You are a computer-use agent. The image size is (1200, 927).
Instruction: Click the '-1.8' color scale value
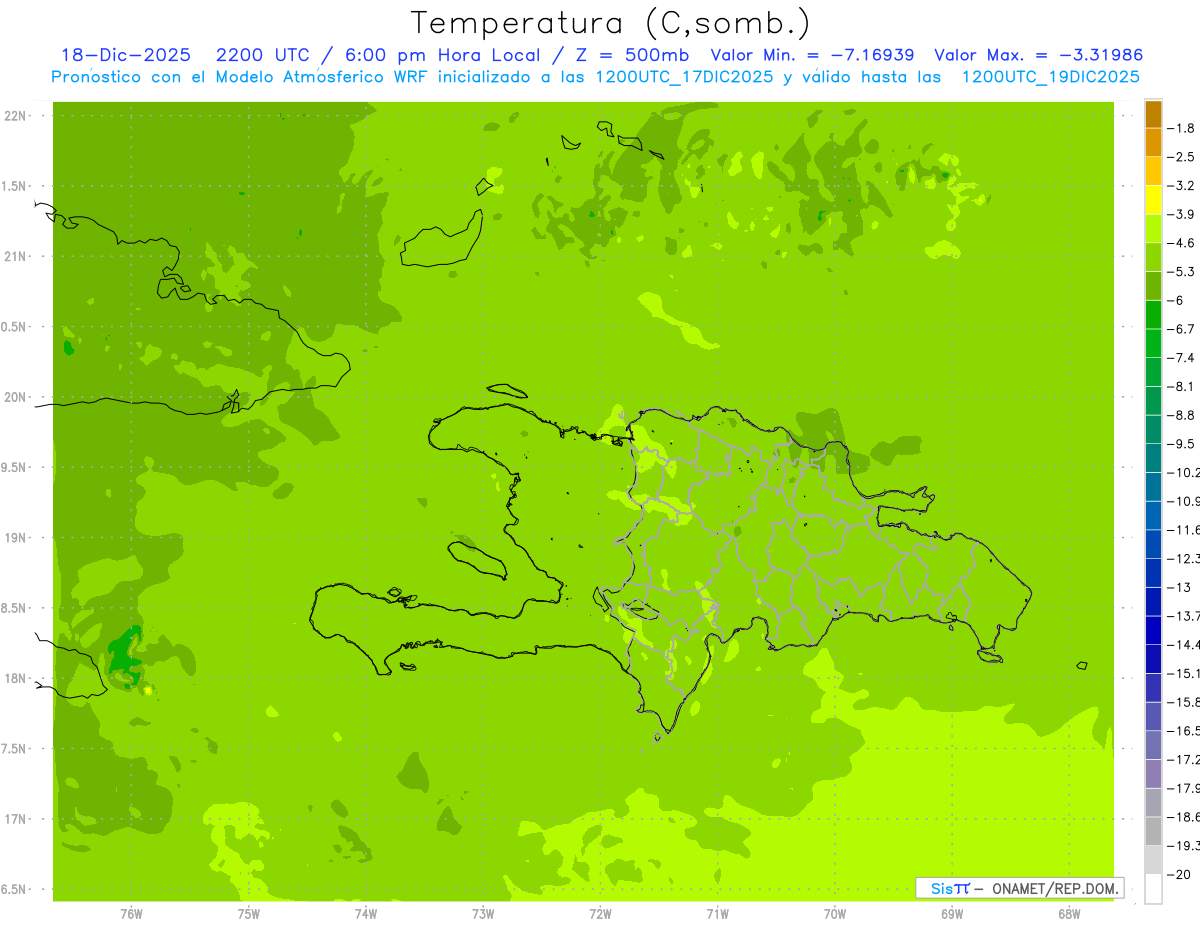click(1182, 128)
